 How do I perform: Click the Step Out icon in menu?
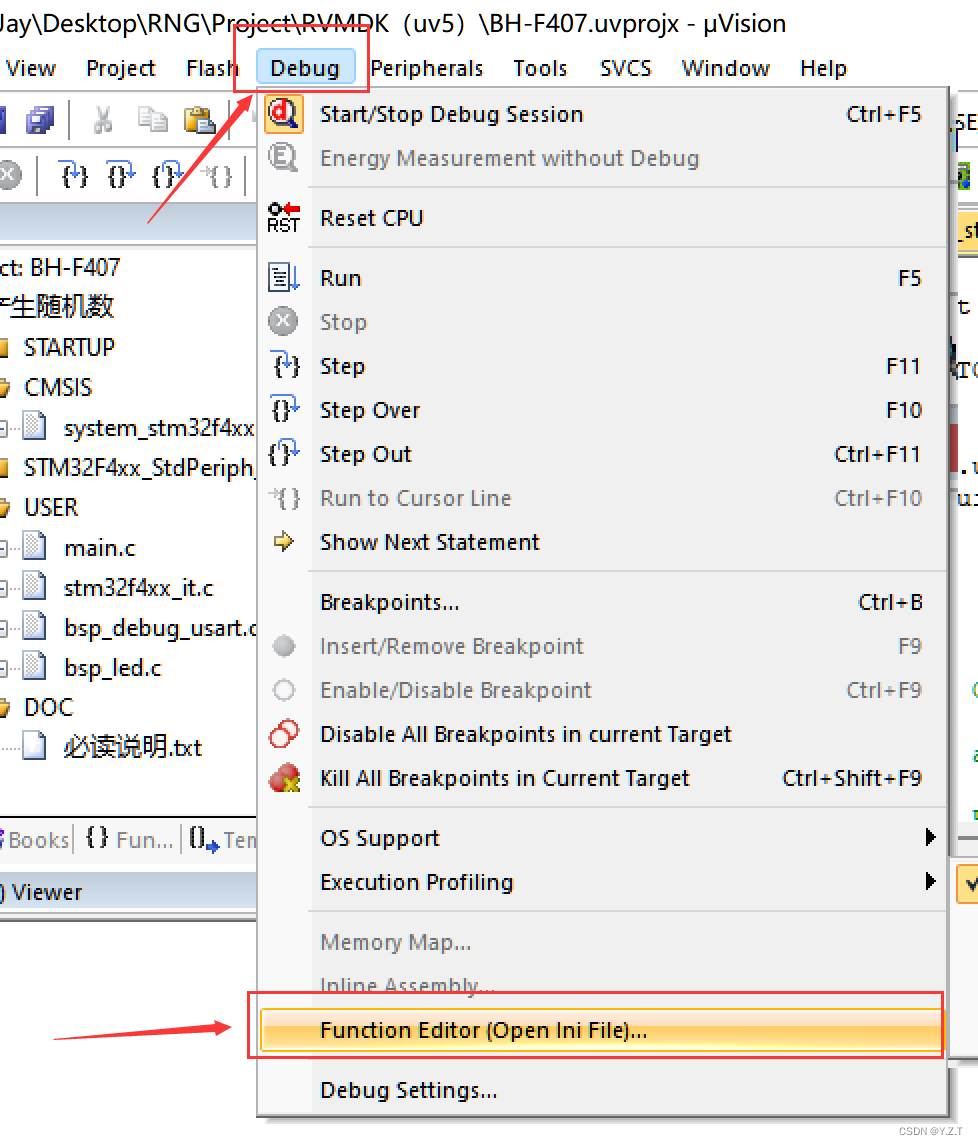point(284,453)
